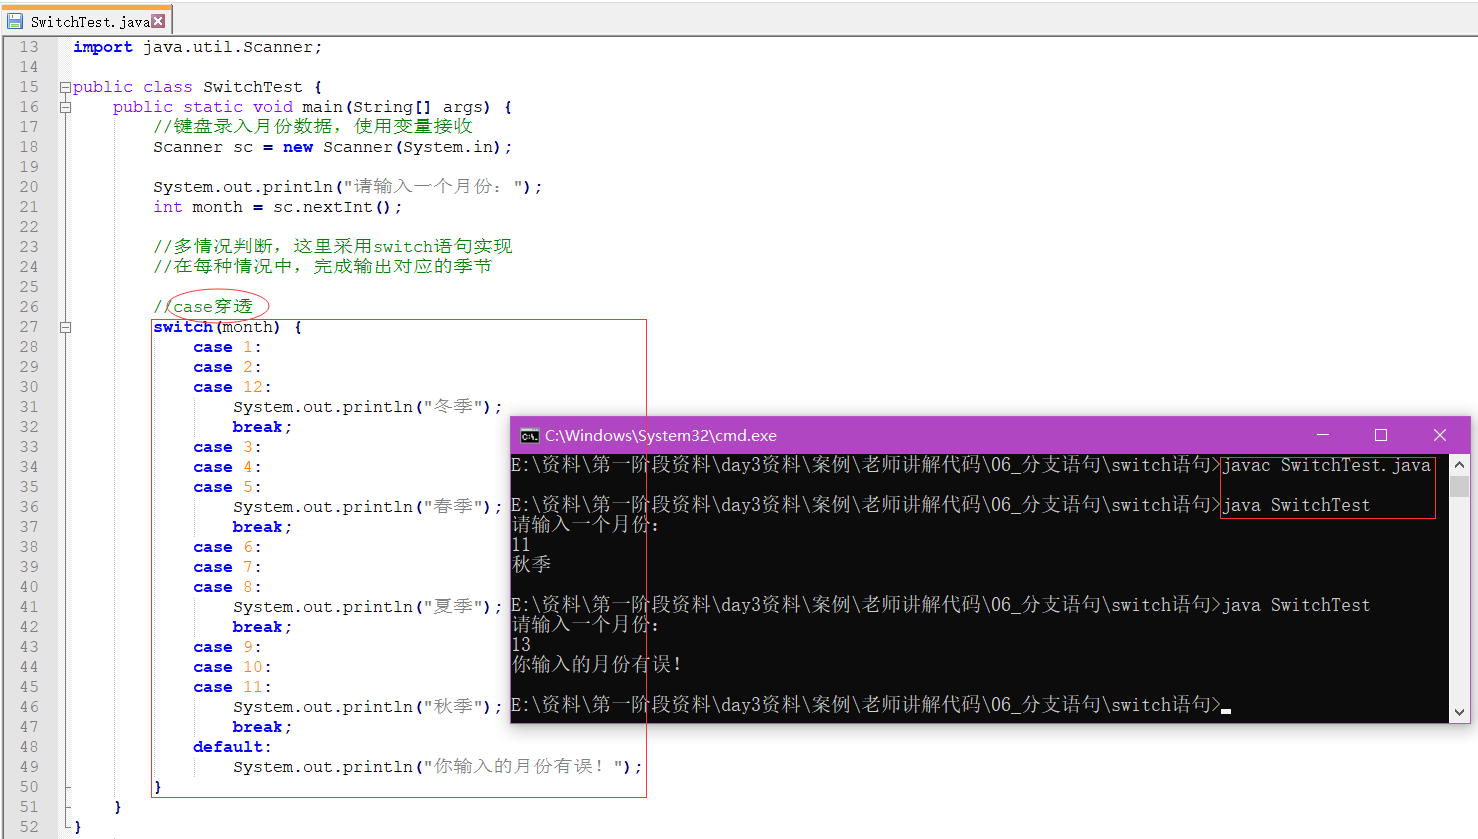
Task: Click the println "秋季" statement
Action: [368, 707]
